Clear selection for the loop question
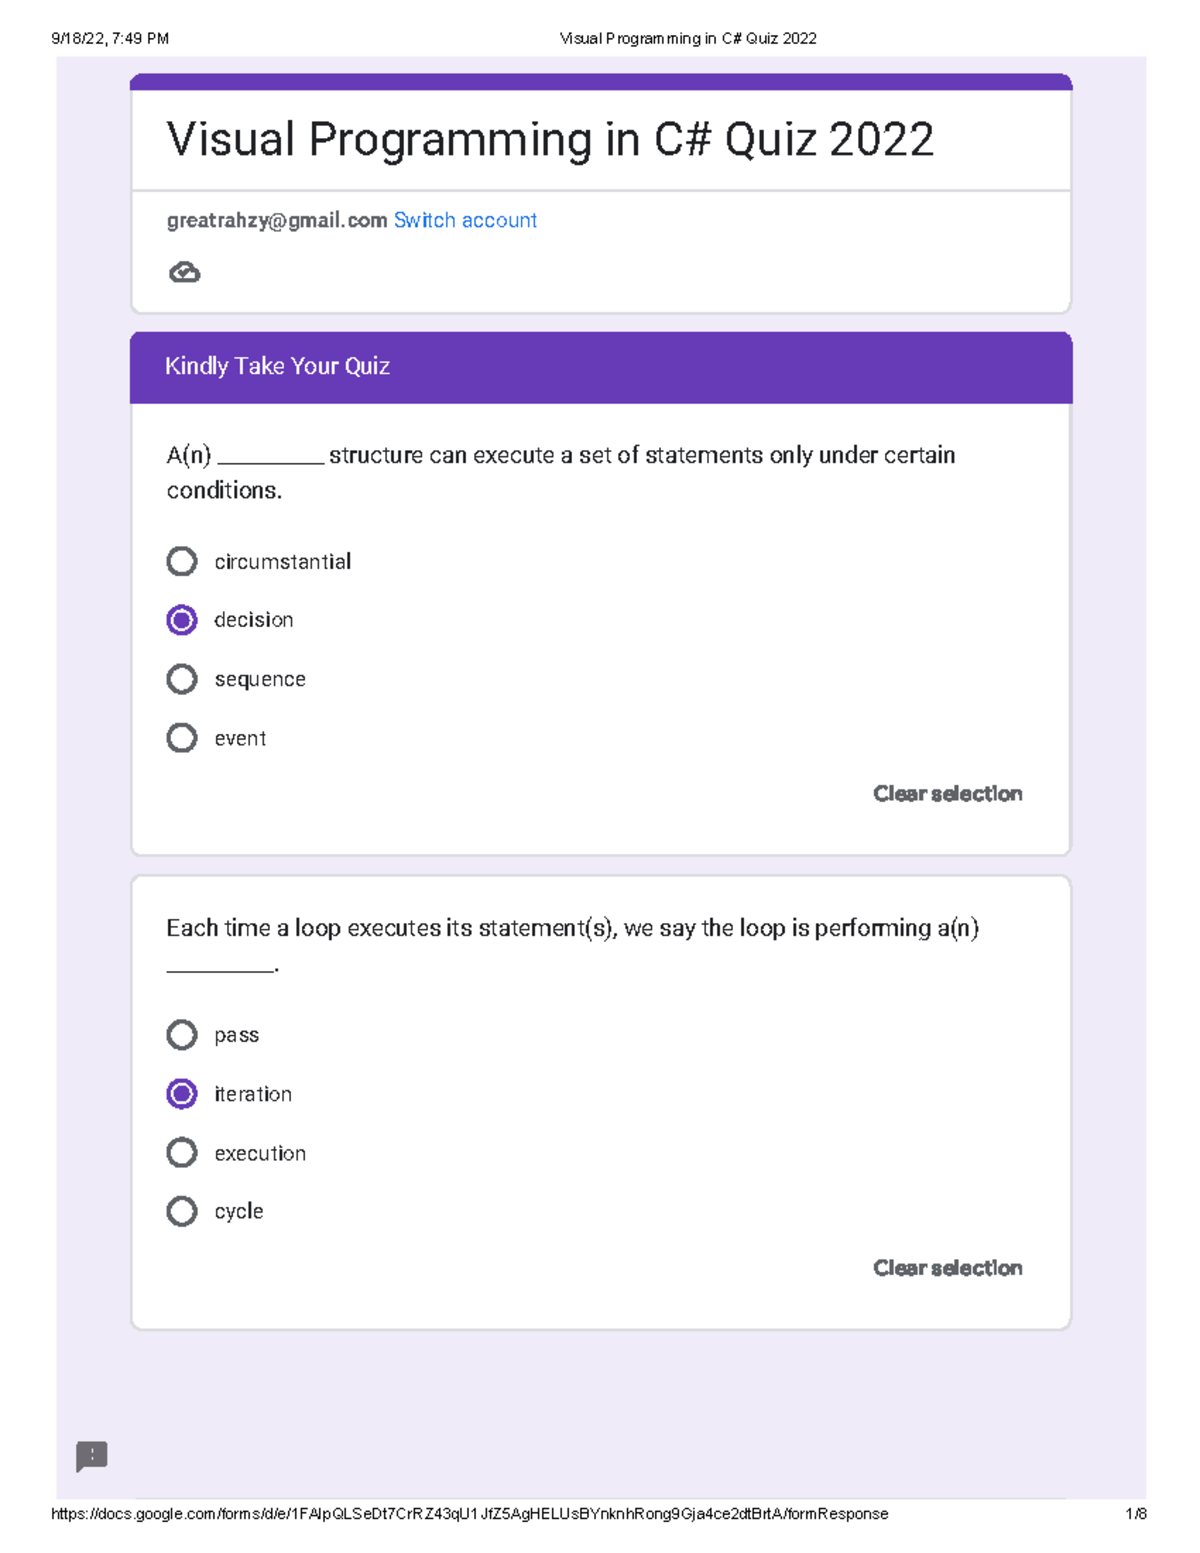 pyautogui.click(x=947, y=1268)
